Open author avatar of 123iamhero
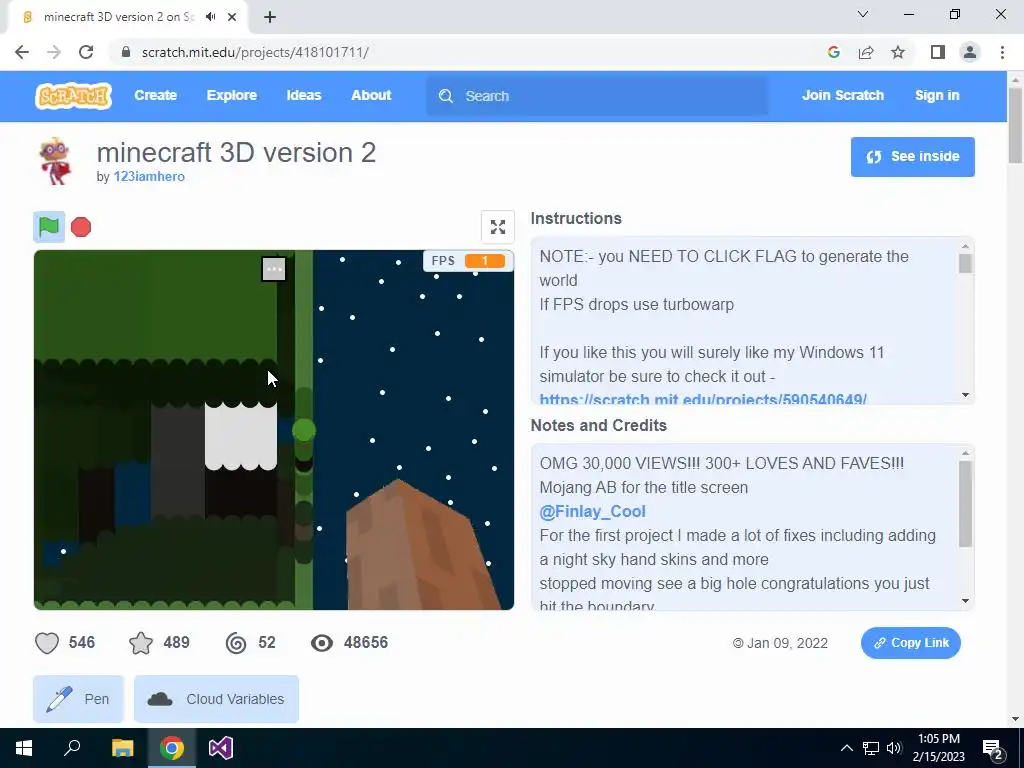 click(x=55, y=161)
